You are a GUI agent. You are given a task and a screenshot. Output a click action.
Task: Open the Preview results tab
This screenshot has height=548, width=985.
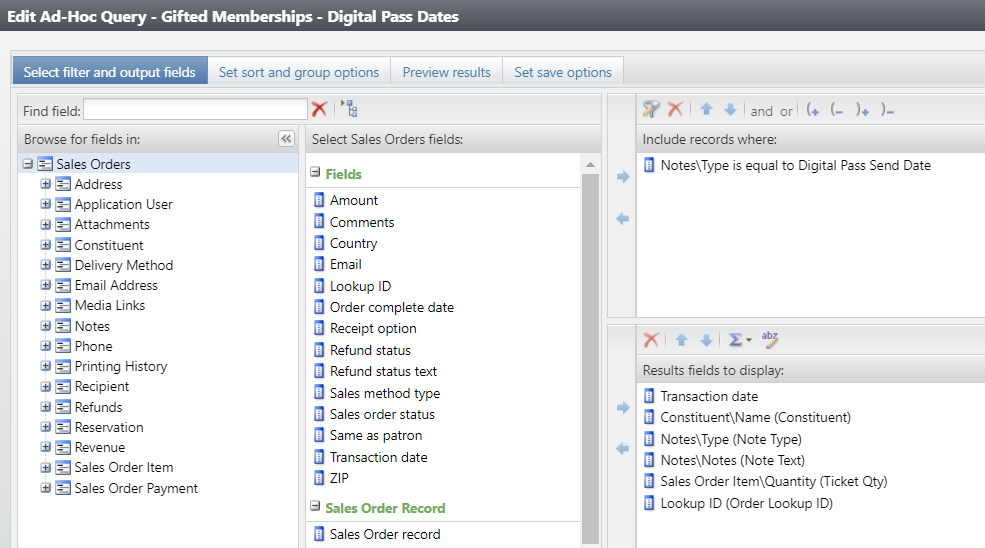click(447, 72)
